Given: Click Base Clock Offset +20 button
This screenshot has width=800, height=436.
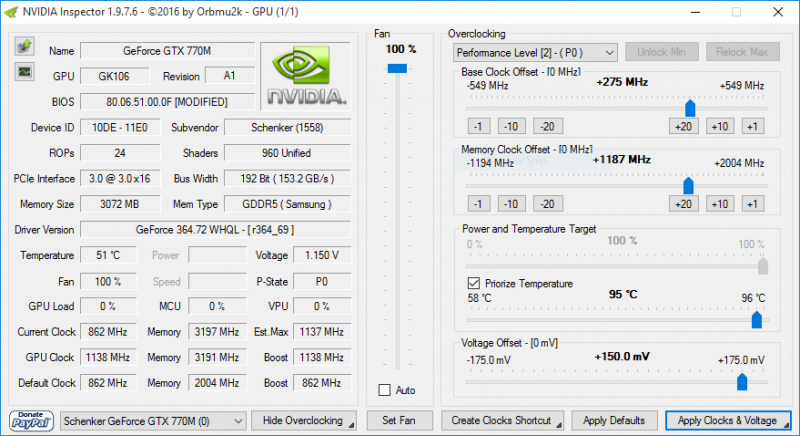Looking at the screenshot, I should (684, 126).
